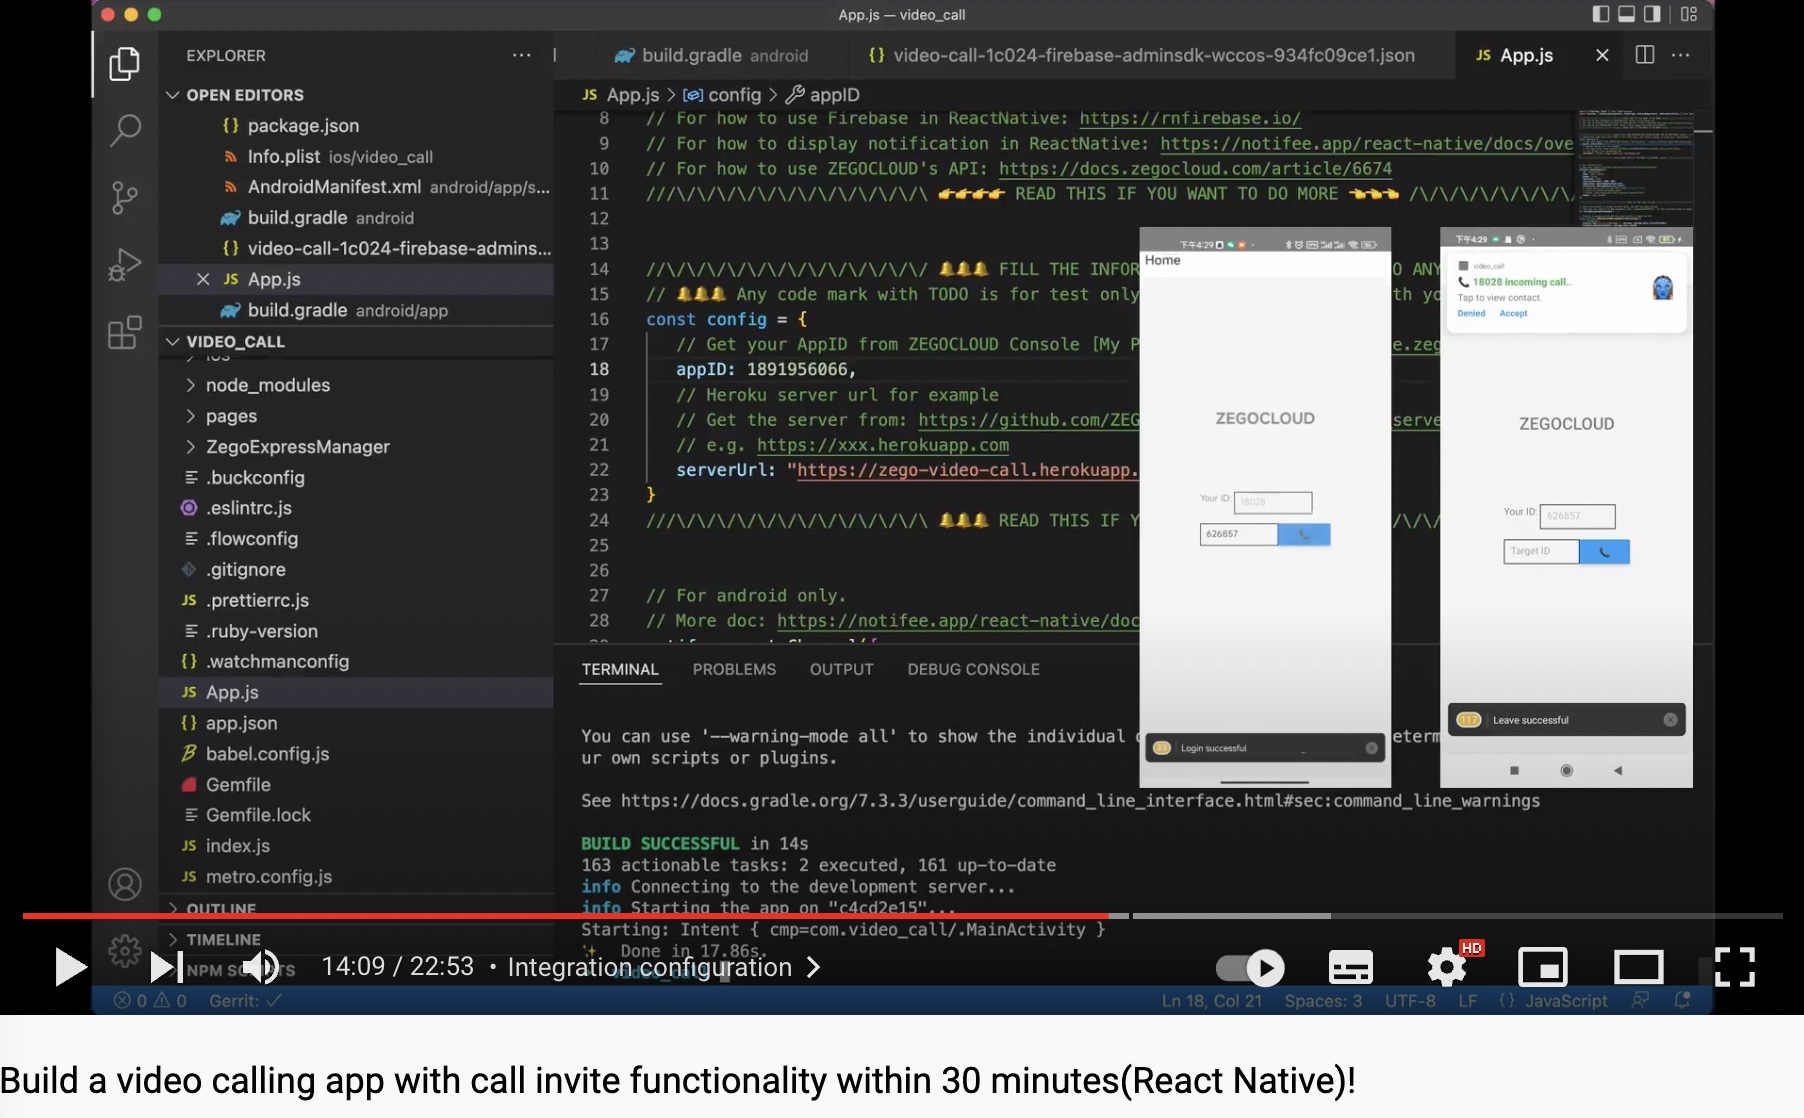Screen dimensions: 1804x1118
Task: Skip to the next video
Action: (x=166, y=967)
